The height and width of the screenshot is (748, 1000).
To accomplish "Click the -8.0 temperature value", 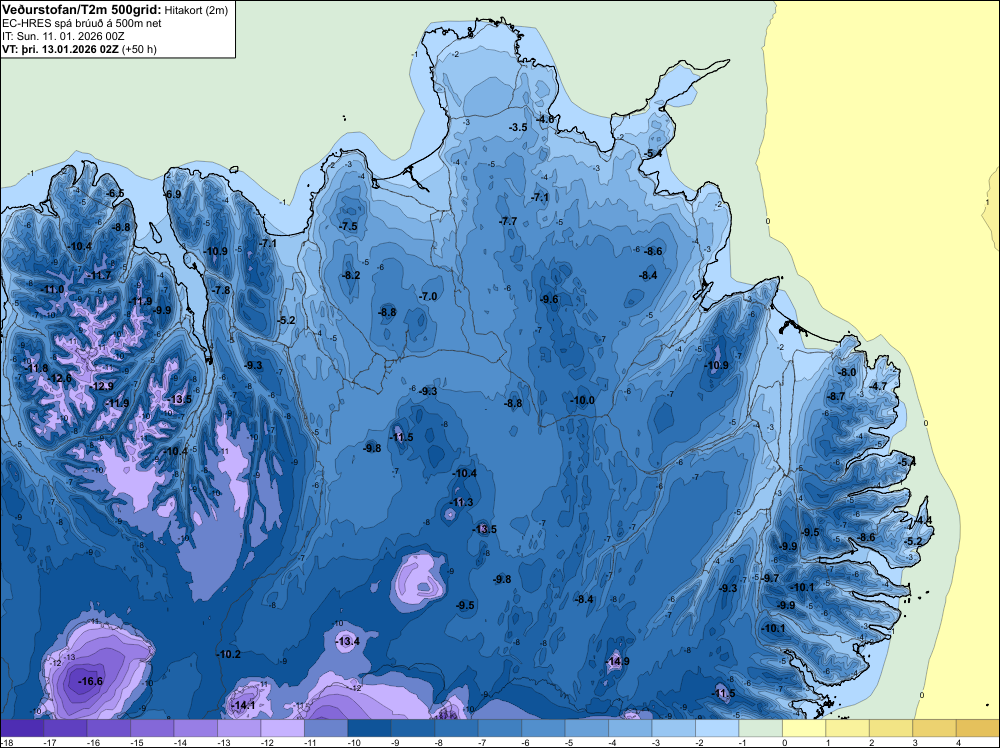I will (847, 372).
